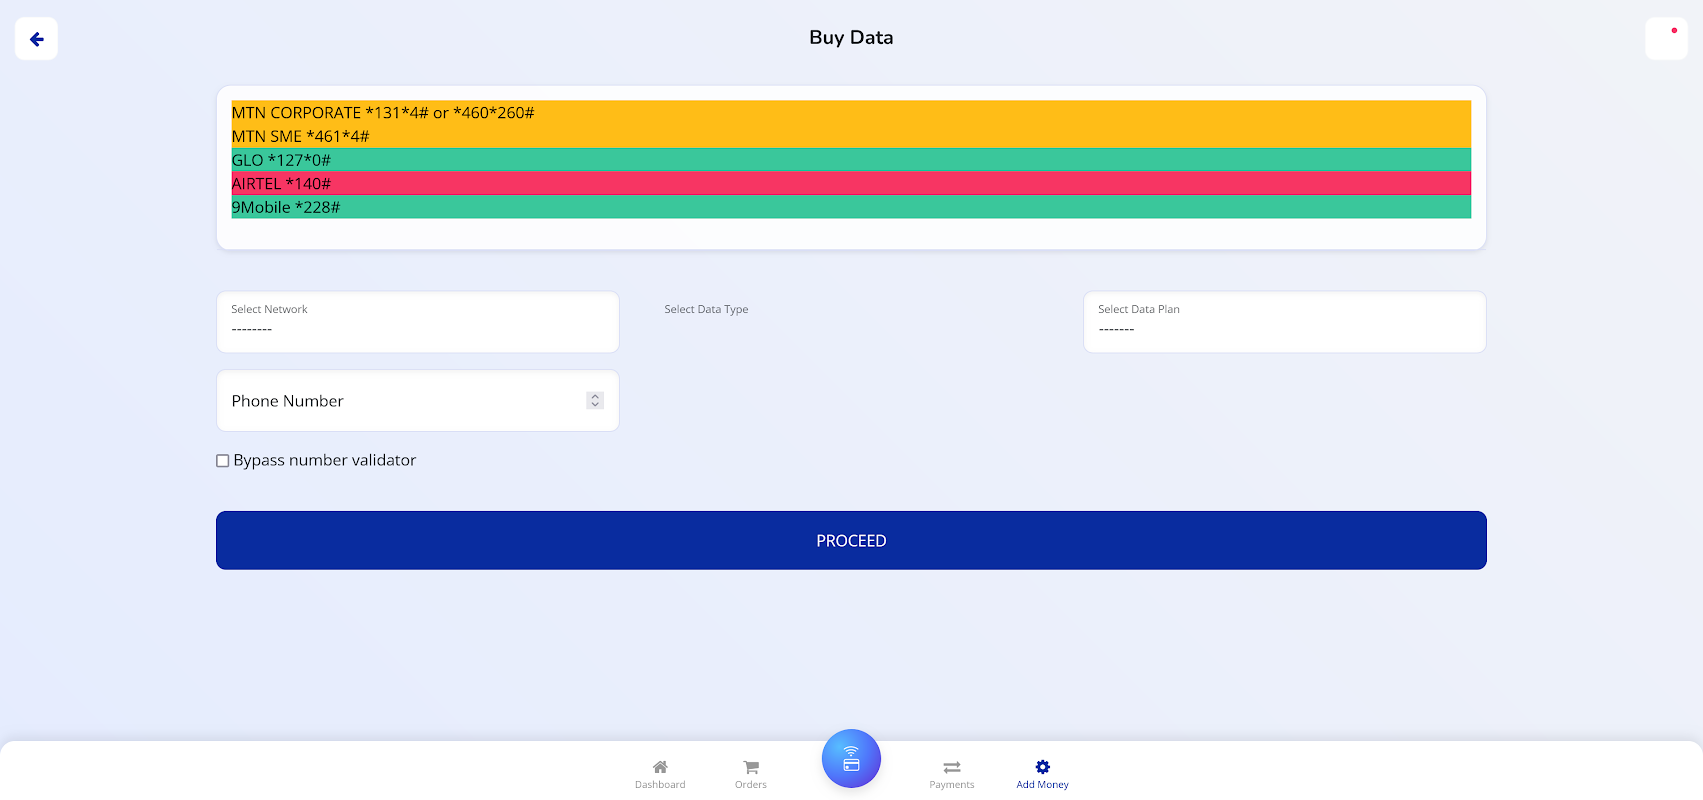Open the Select Network dropdown
The image size is (1703, 800).
(418, 322)
